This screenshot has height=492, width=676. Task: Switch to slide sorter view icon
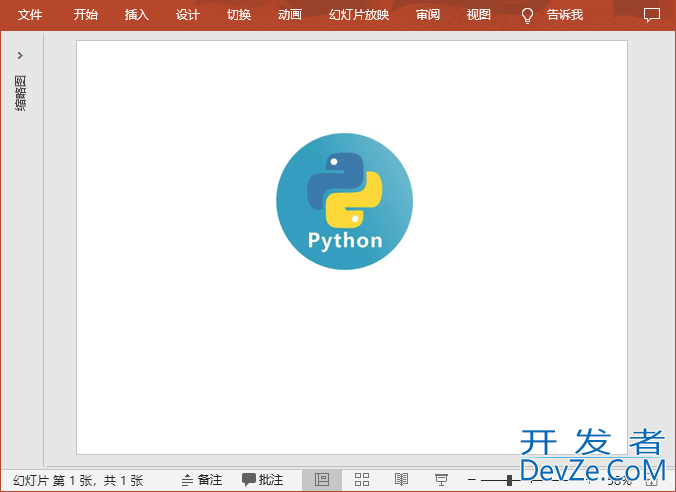(x=362, y=479)
